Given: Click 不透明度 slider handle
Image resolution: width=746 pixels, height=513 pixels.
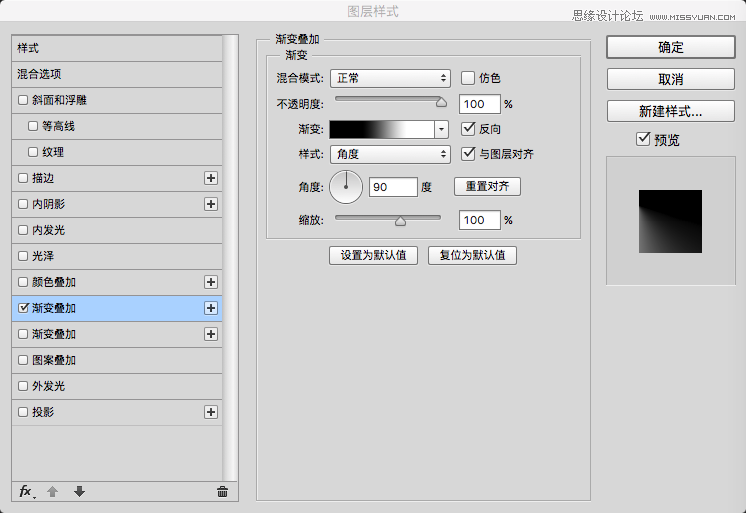Looking at the screenshot, I should pyautogui.click(x=442, y=102).
